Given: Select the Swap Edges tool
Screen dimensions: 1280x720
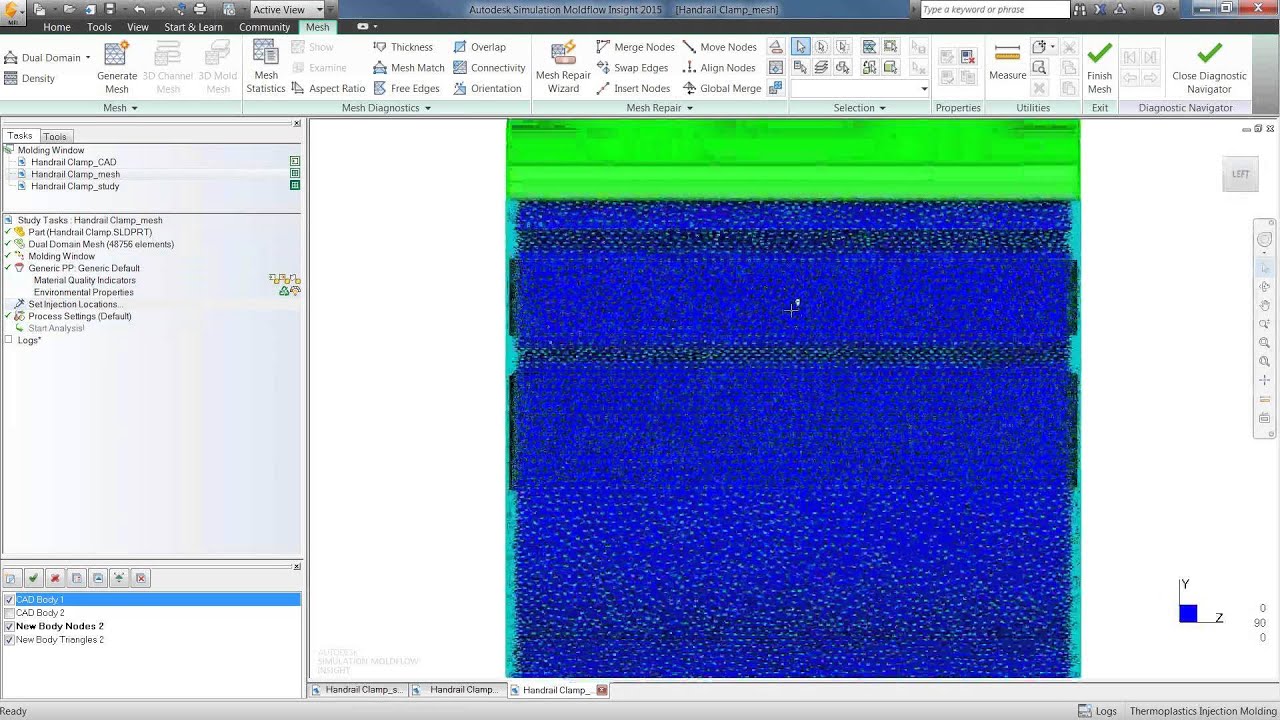Looking at the screenshot, I should pos(632,68).
